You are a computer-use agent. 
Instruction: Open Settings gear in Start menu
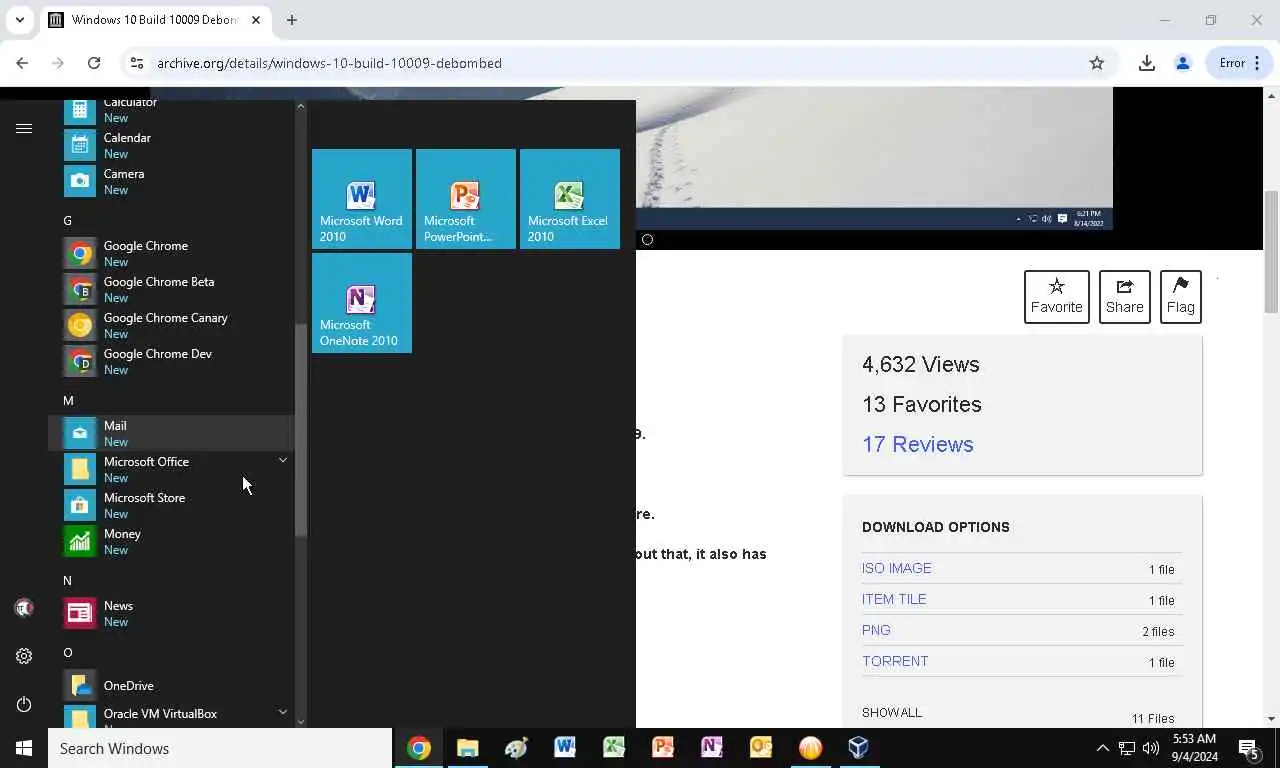[24, 656]
